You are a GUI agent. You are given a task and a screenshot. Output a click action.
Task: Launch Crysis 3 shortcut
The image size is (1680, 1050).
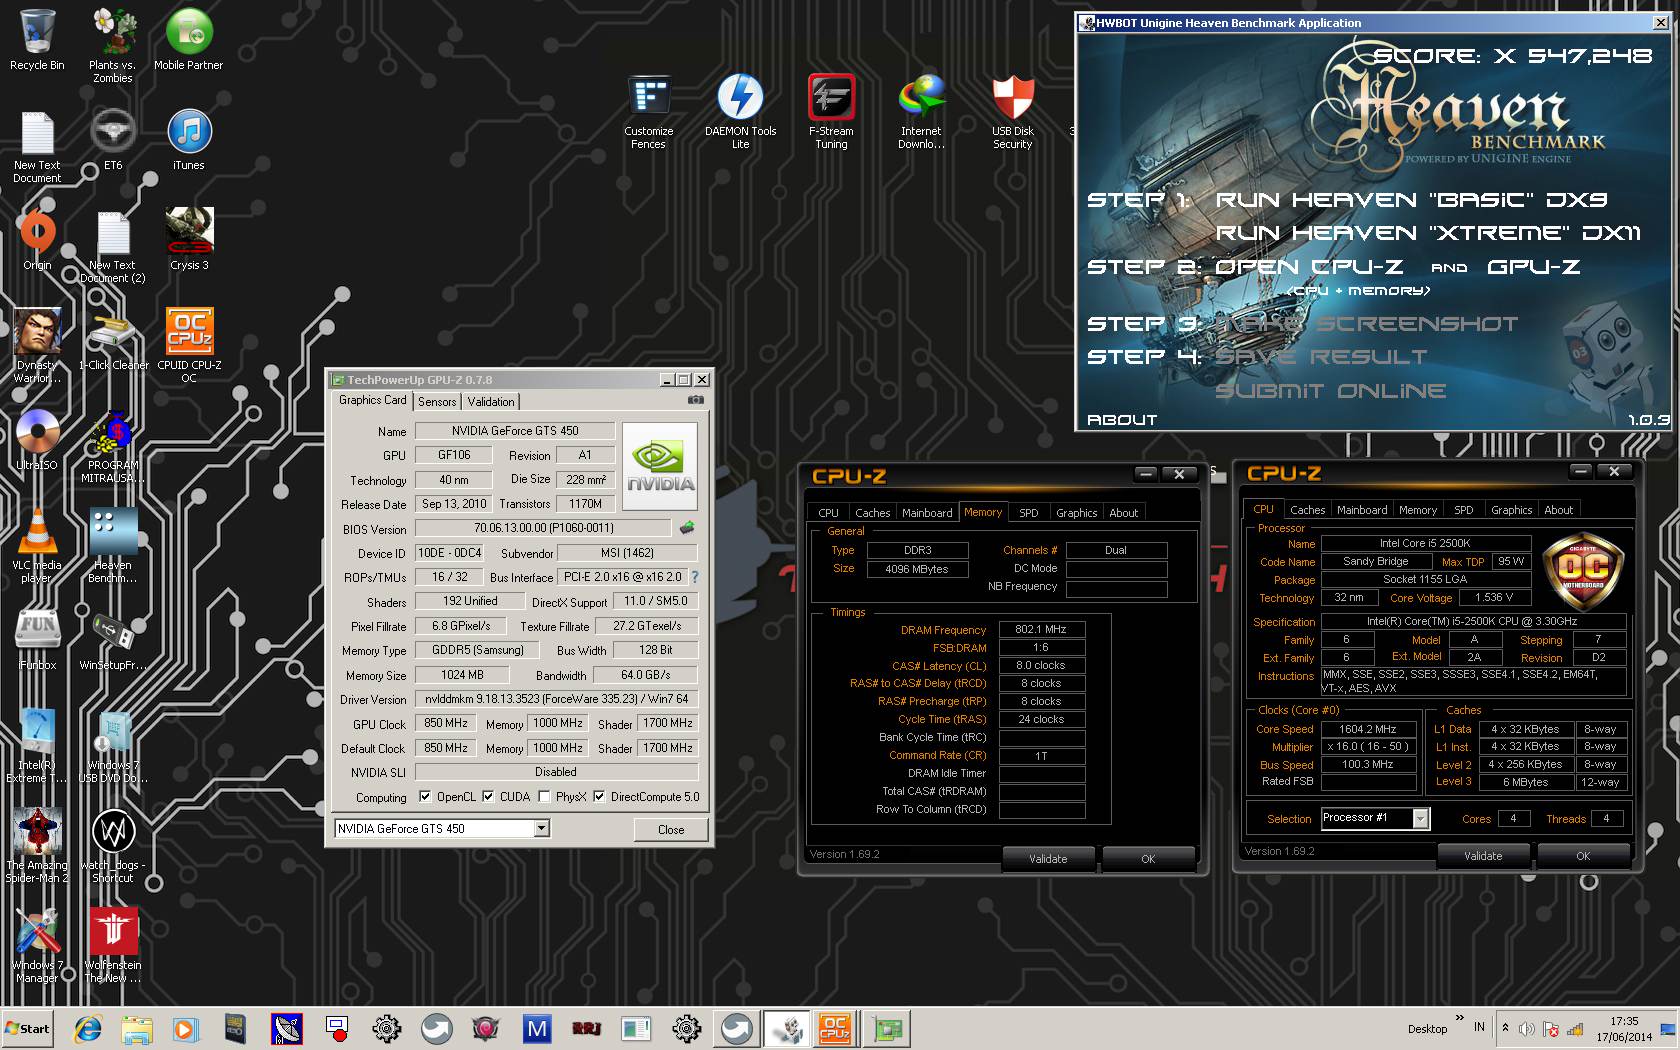(189, 240)
